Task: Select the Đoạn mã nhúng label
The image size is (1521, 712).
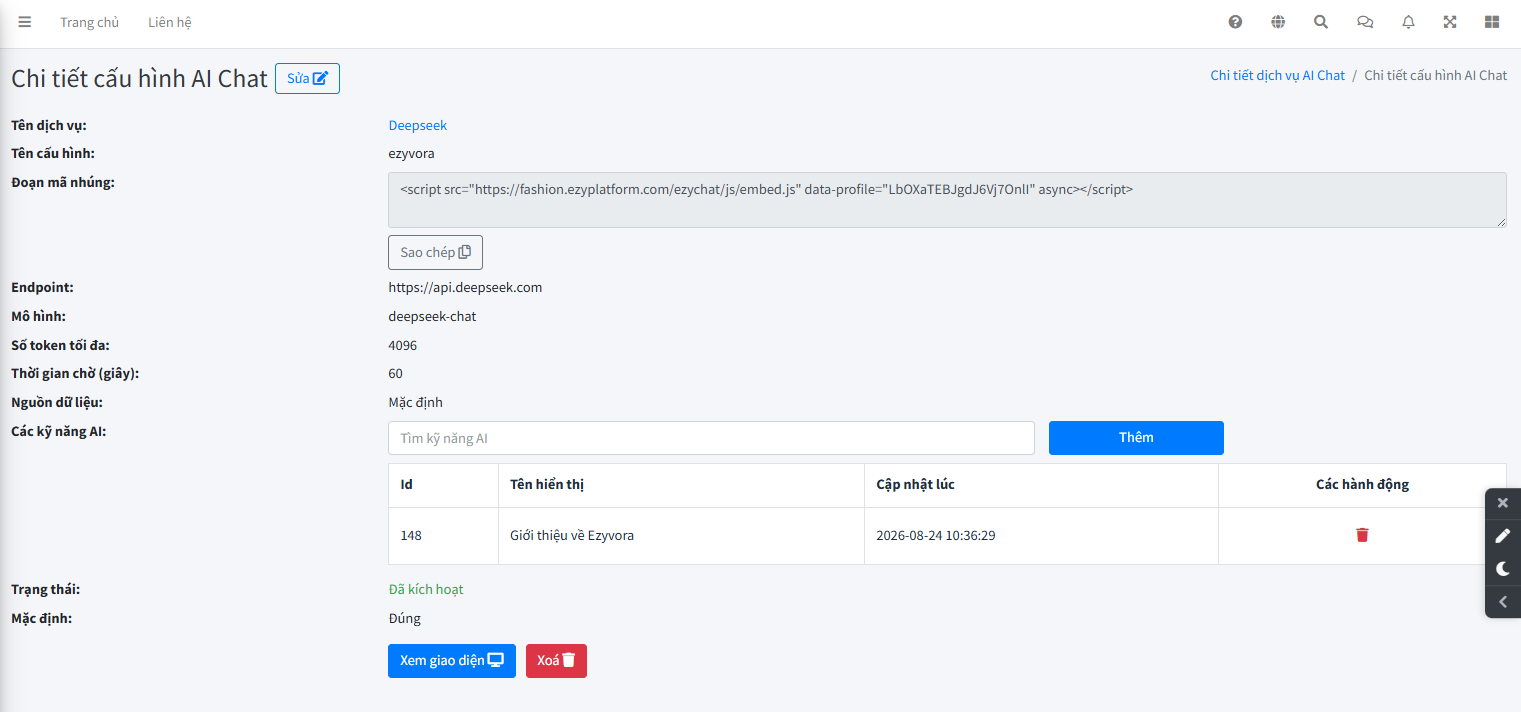Action: pos(63,182)
